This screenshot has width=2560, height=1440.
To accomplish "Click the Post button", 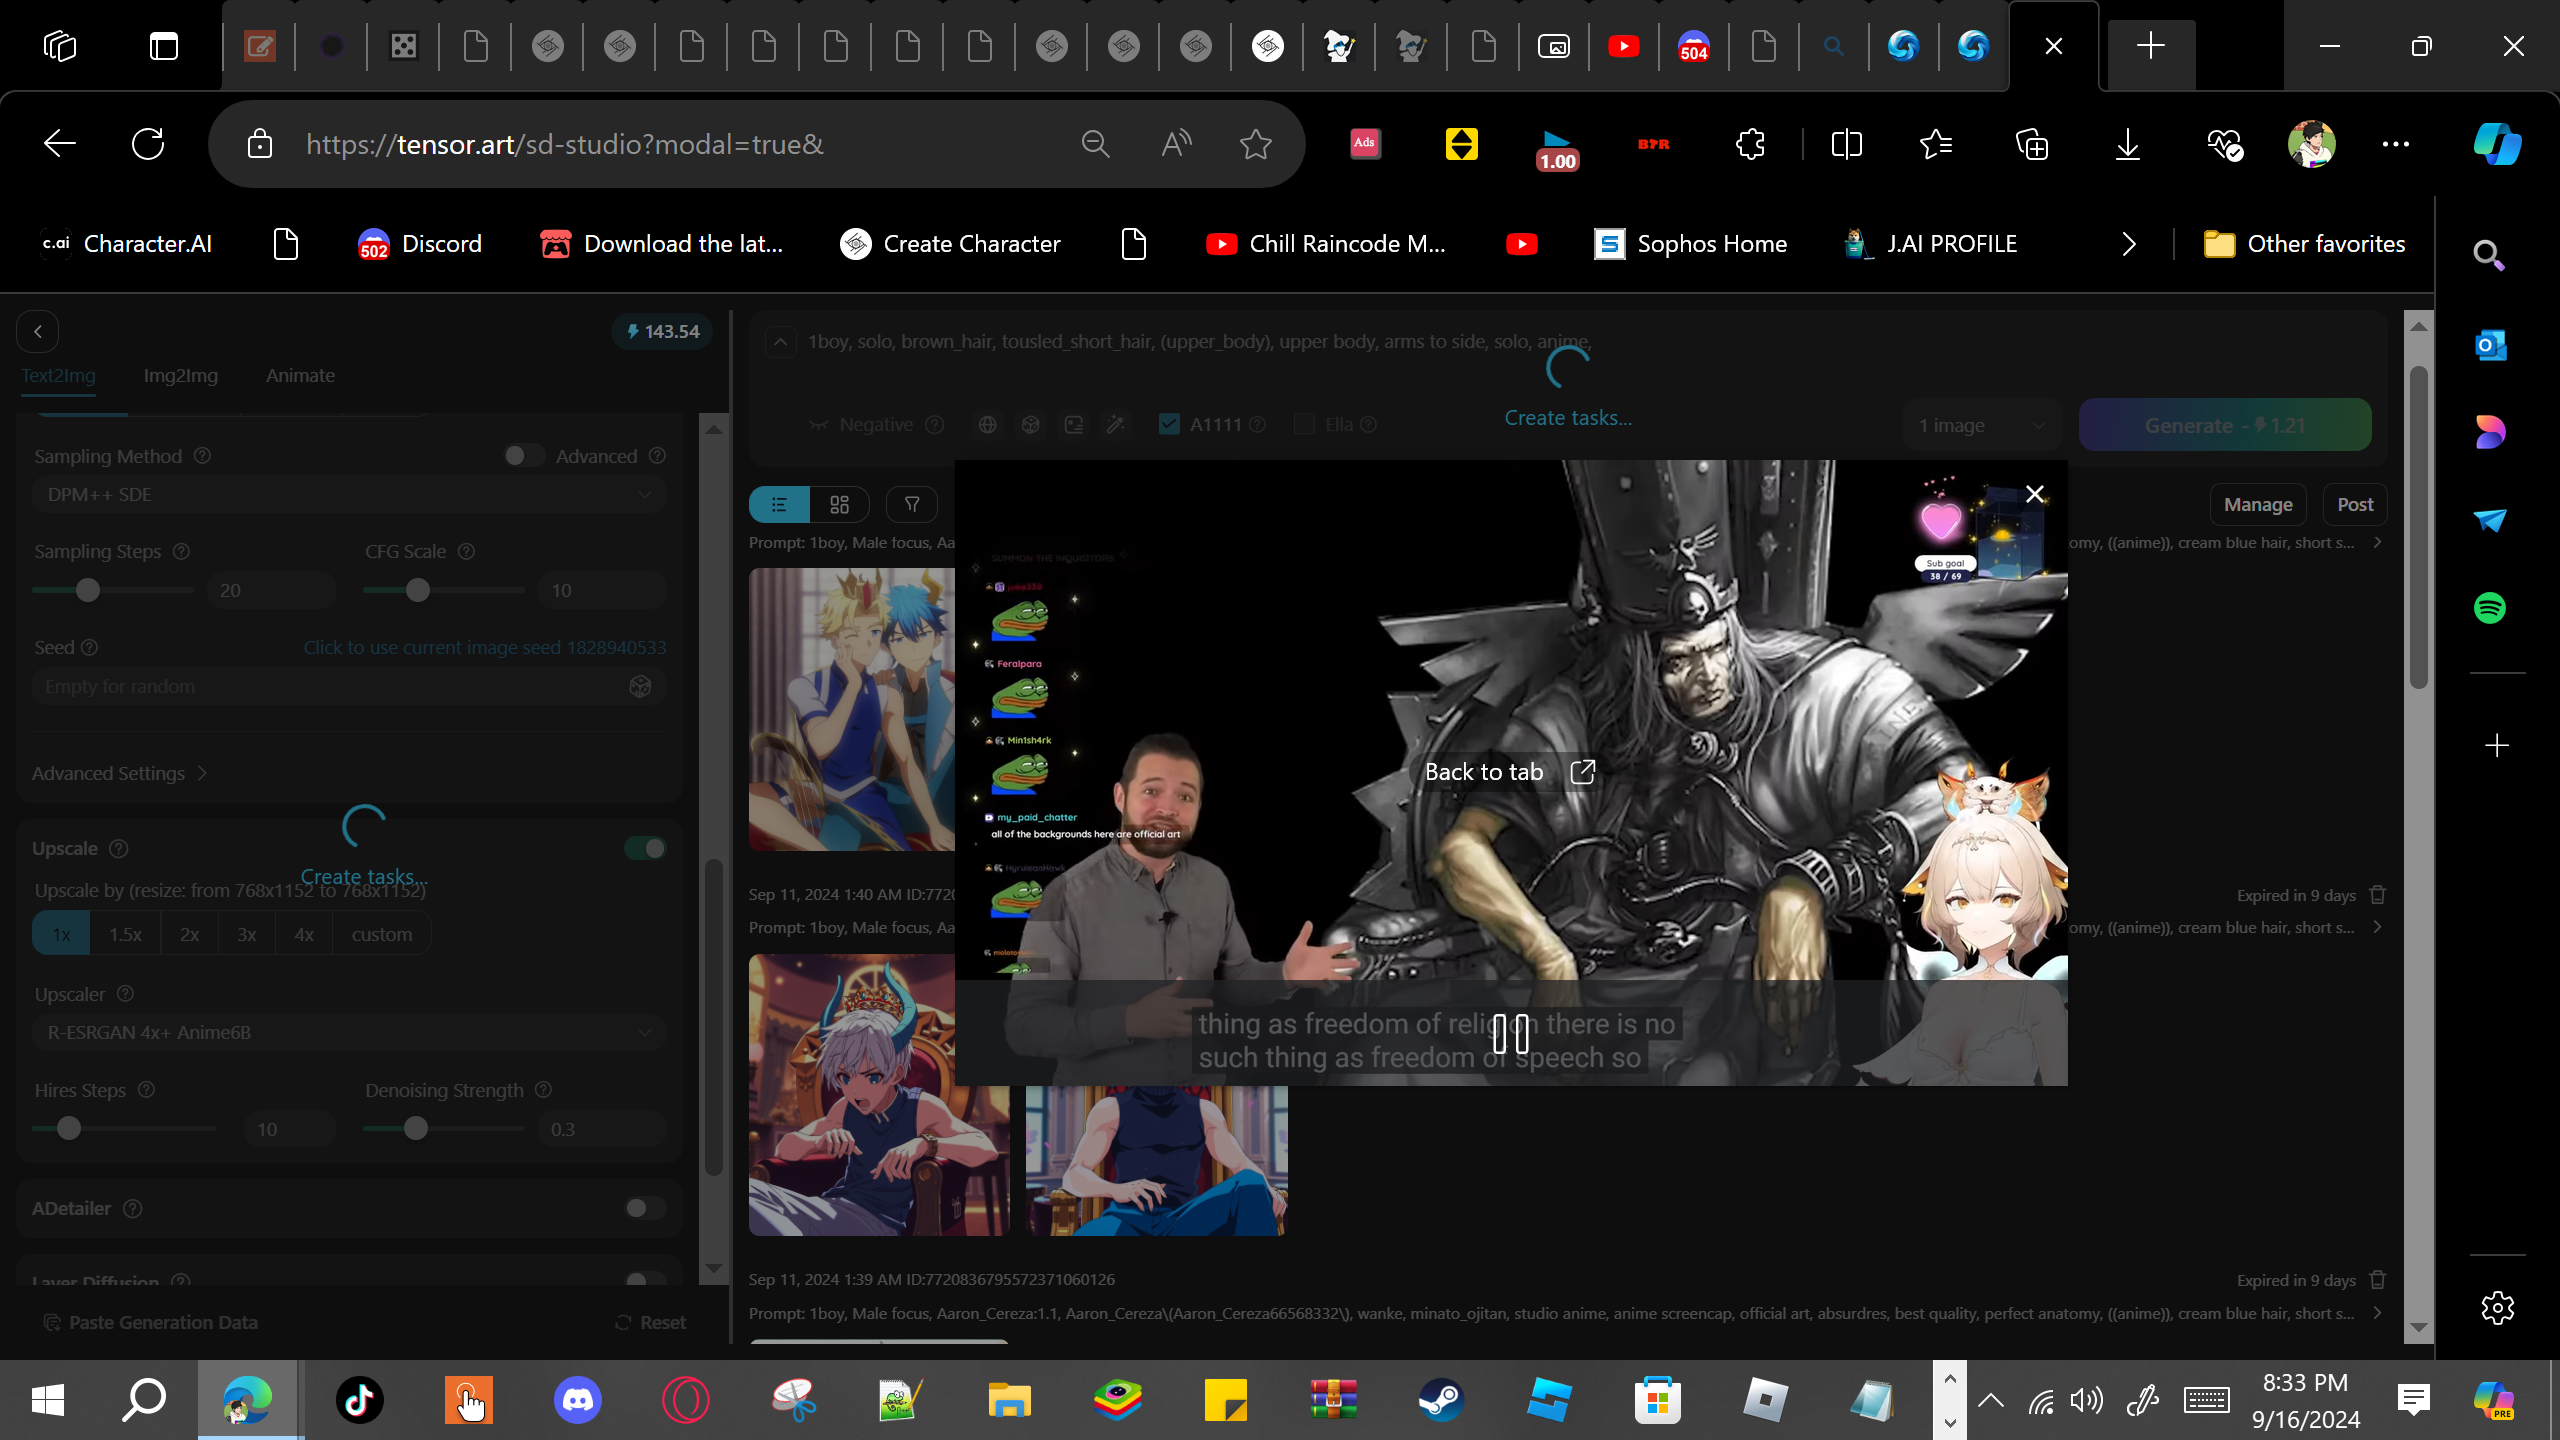I will pos(2355,505).
